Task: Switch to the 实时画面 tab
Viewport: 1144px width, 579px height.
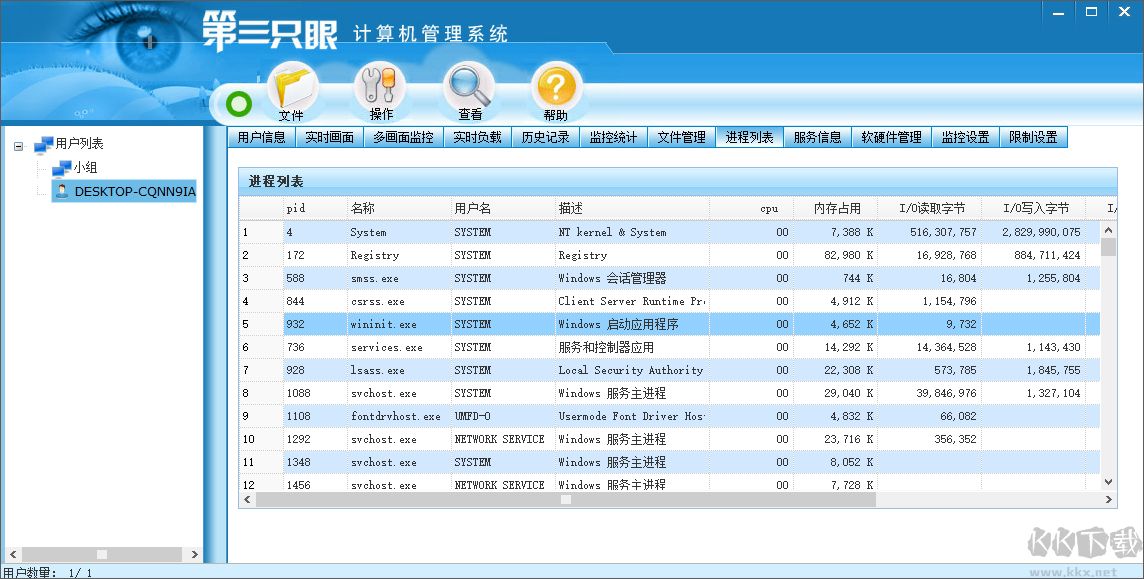Action: (x=329, y=138)
